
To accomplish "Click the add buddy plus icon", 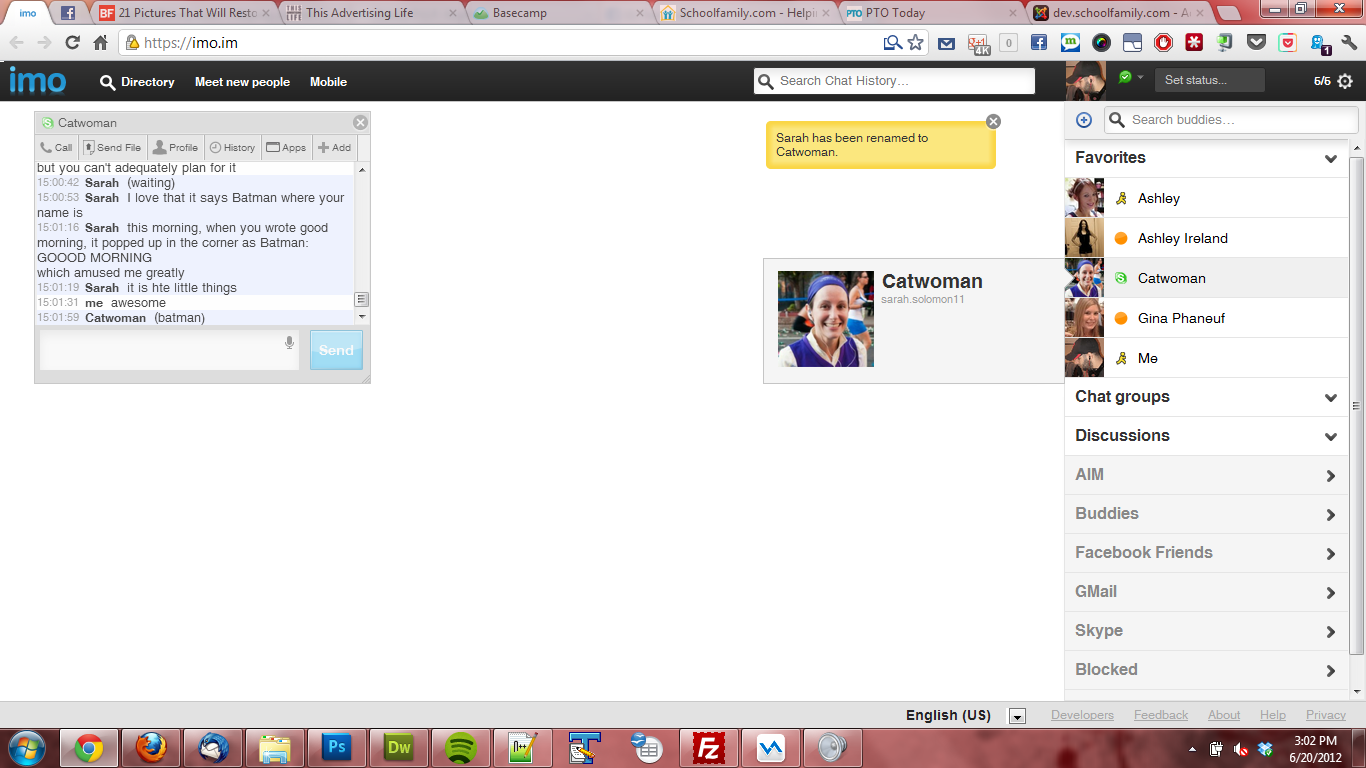I will (1084, 120).
